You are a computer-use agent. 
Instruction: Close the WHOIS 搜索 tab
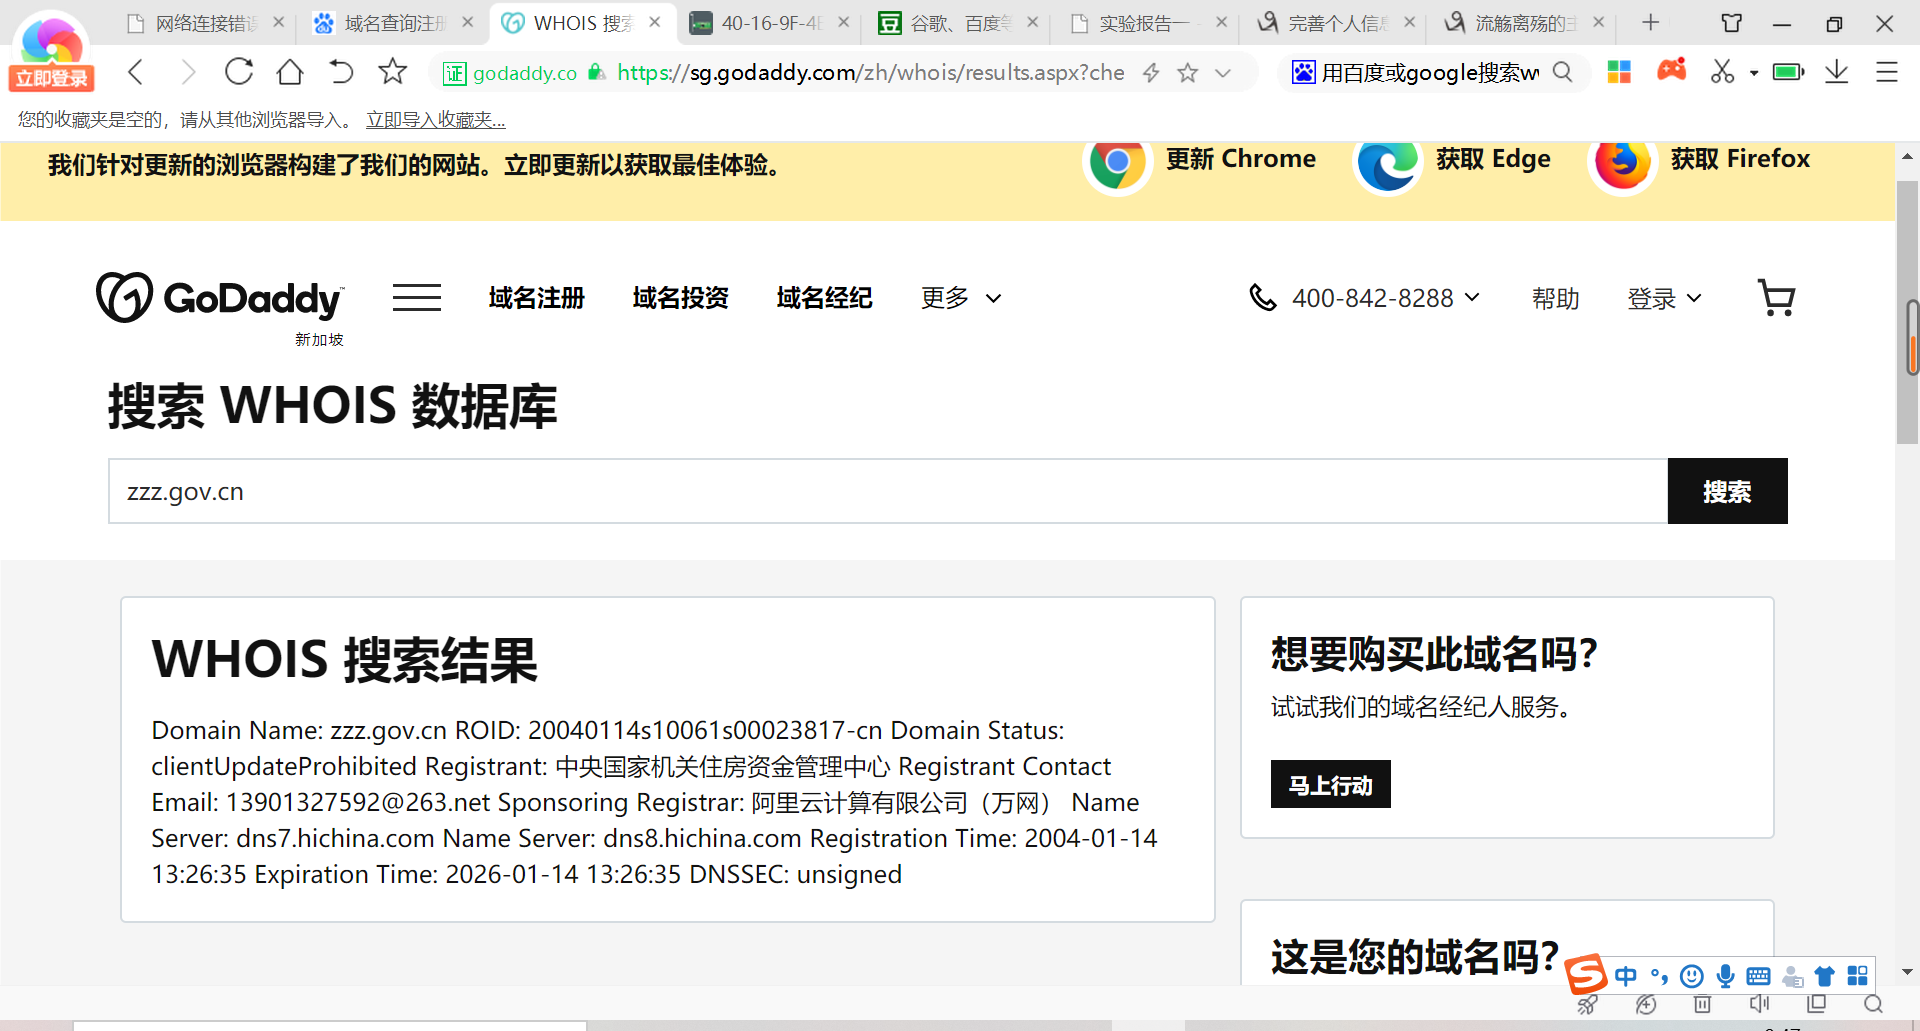(x=655, y=22)
